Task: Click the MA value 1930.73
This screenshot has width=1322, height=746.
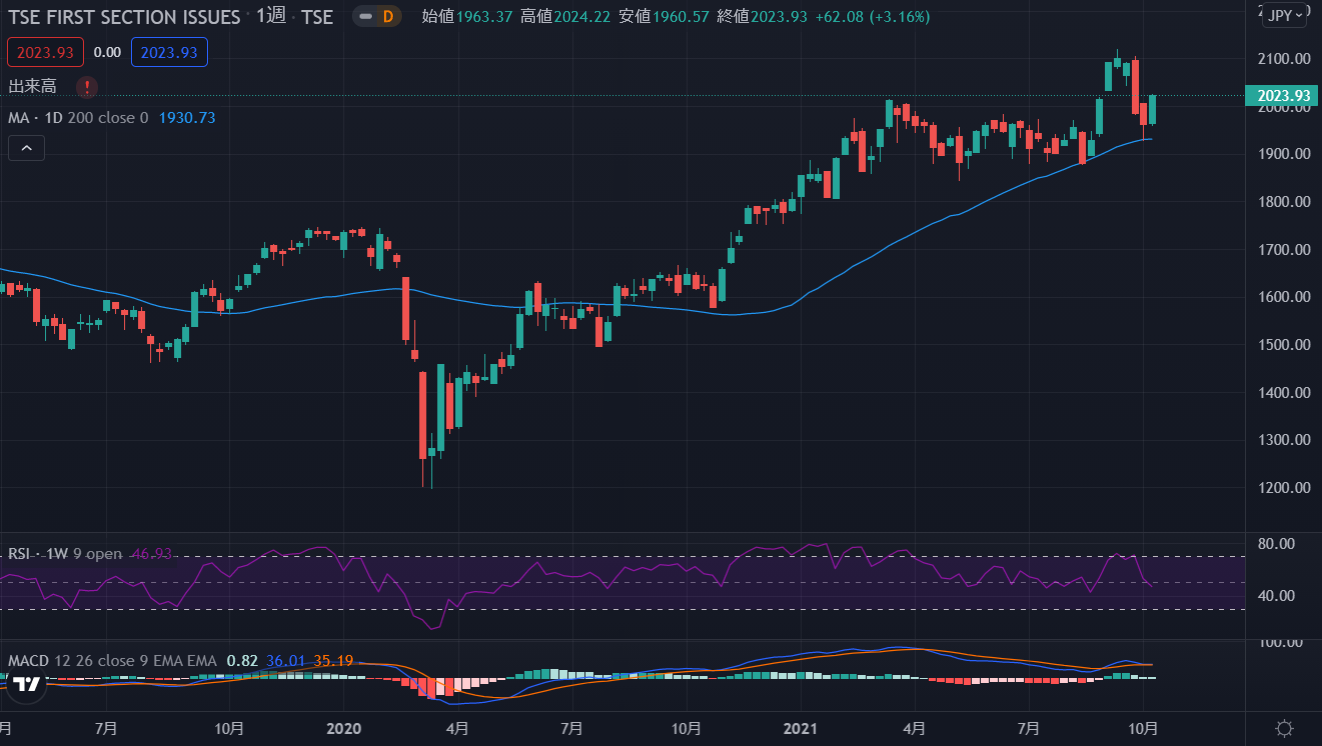Action: pyautogui.click(x=187, y=118)
